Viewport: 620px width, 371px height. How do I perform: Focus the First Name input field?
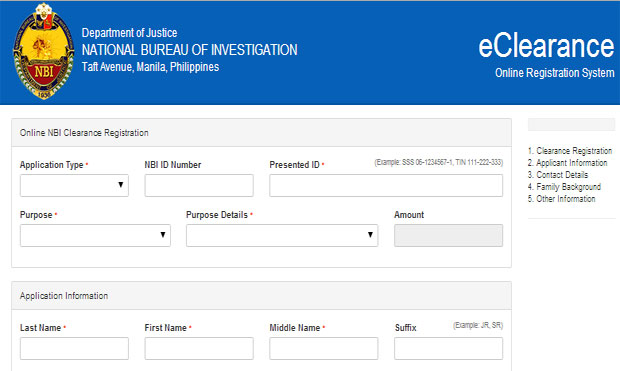click(x=199, y=348)
